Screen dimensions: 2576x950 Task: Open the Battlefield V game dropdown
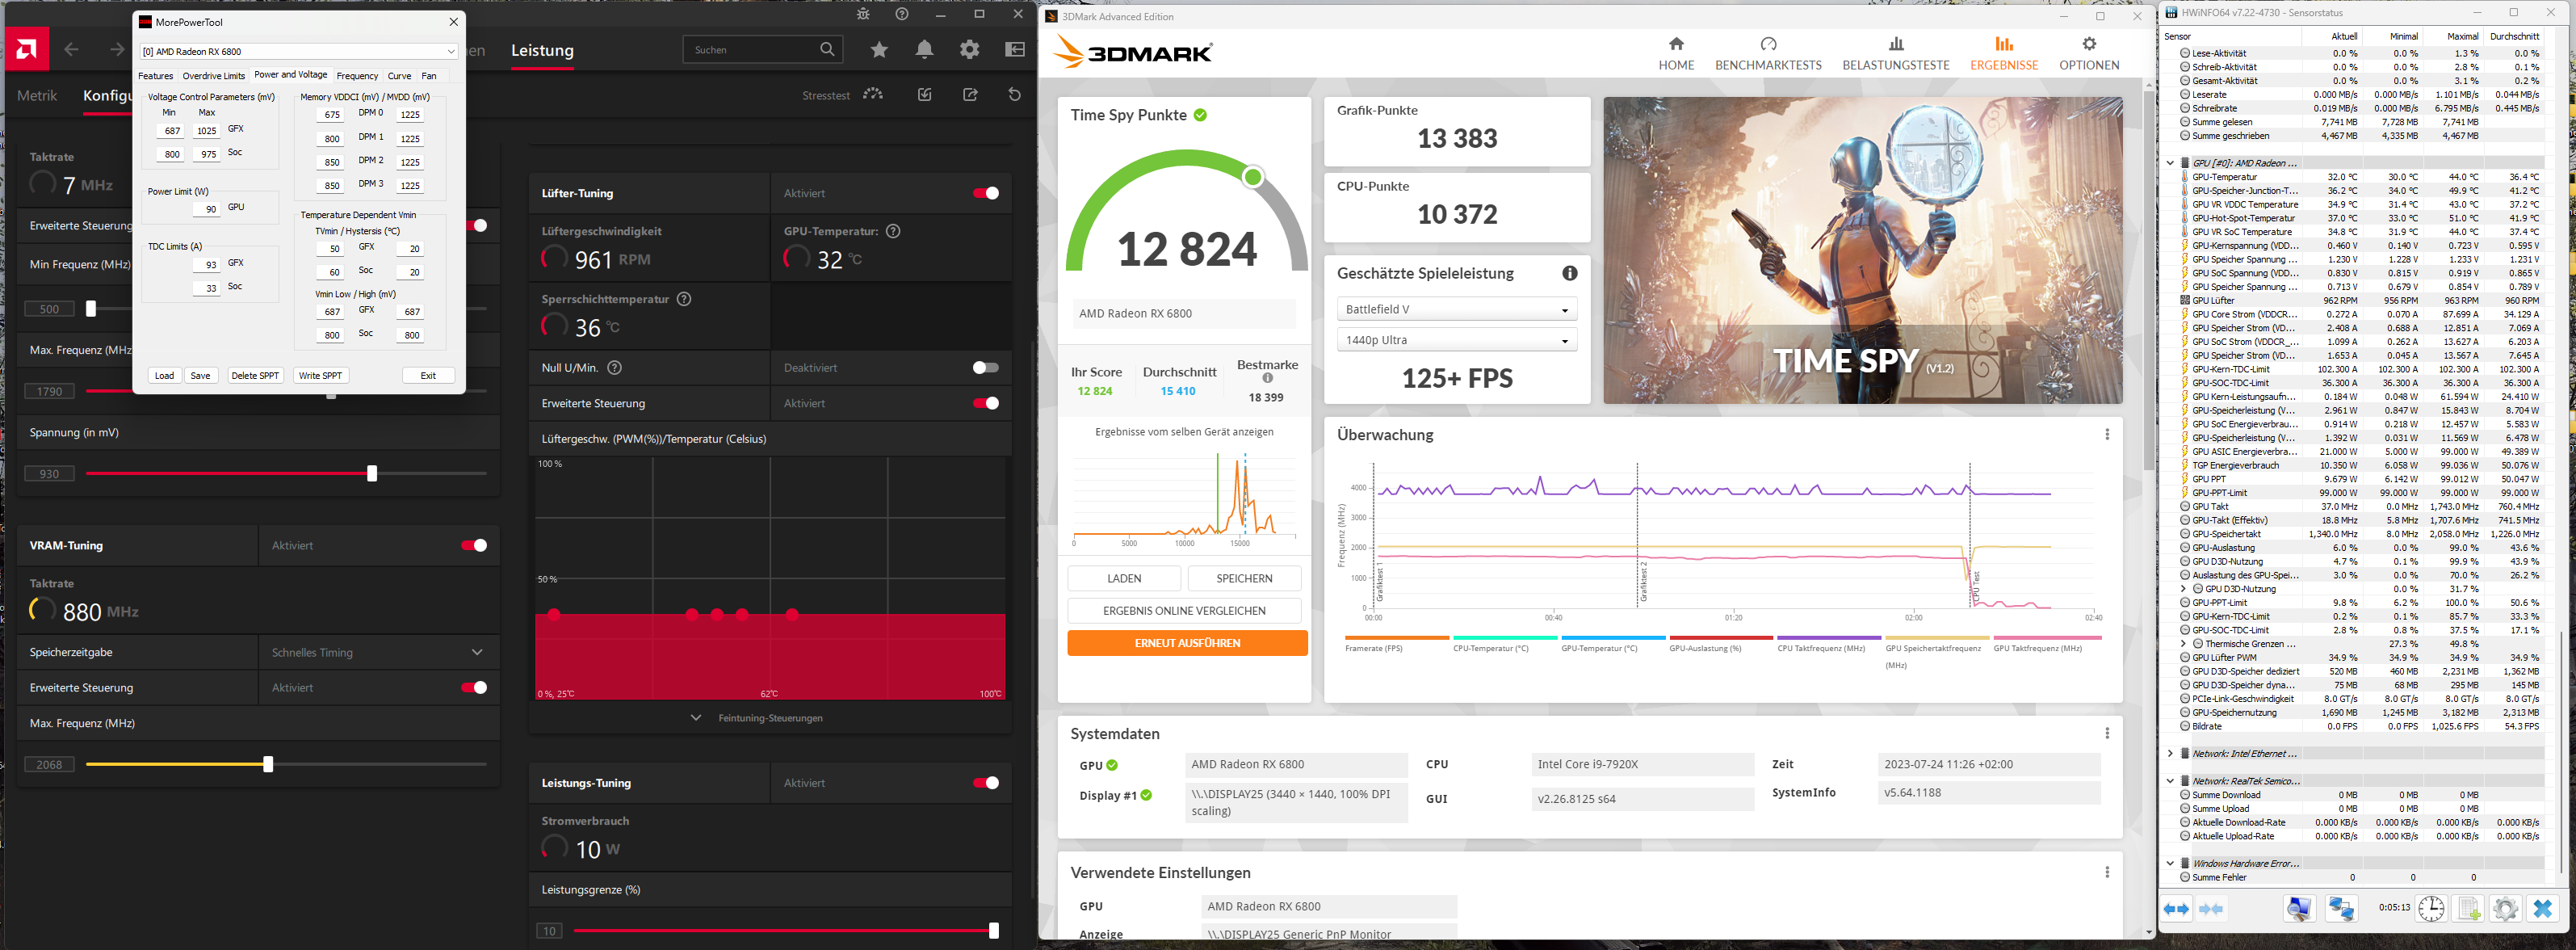(1456, 309)
